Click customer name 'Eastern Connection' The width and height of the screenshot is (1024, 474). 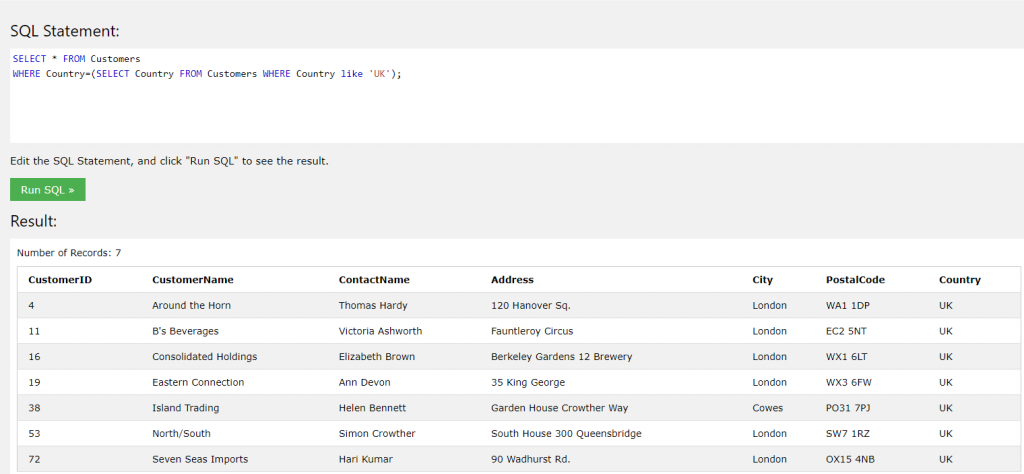pos(198,382)
